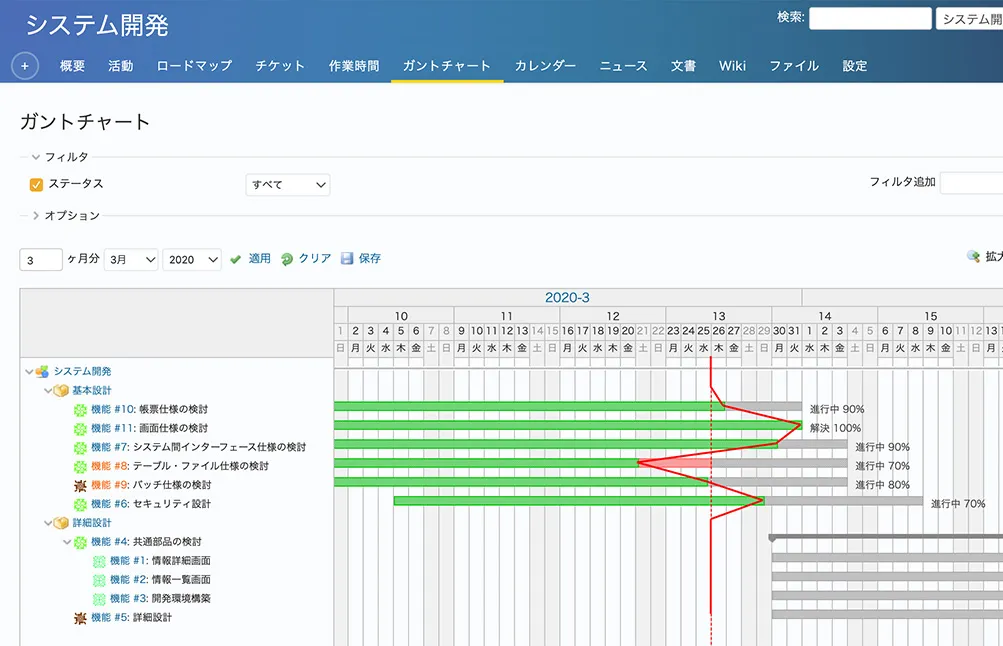Screen dimensions: 1003x646
Task: Click the green icon beside 機能 #10
Action: tap(80, 410)
